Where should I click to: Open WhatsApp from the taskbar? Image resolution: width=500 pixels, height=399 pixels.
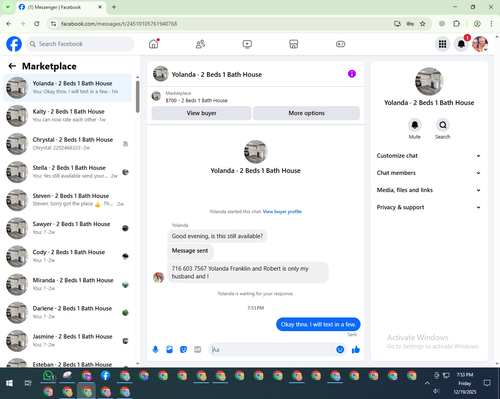(x=49, y=376)
